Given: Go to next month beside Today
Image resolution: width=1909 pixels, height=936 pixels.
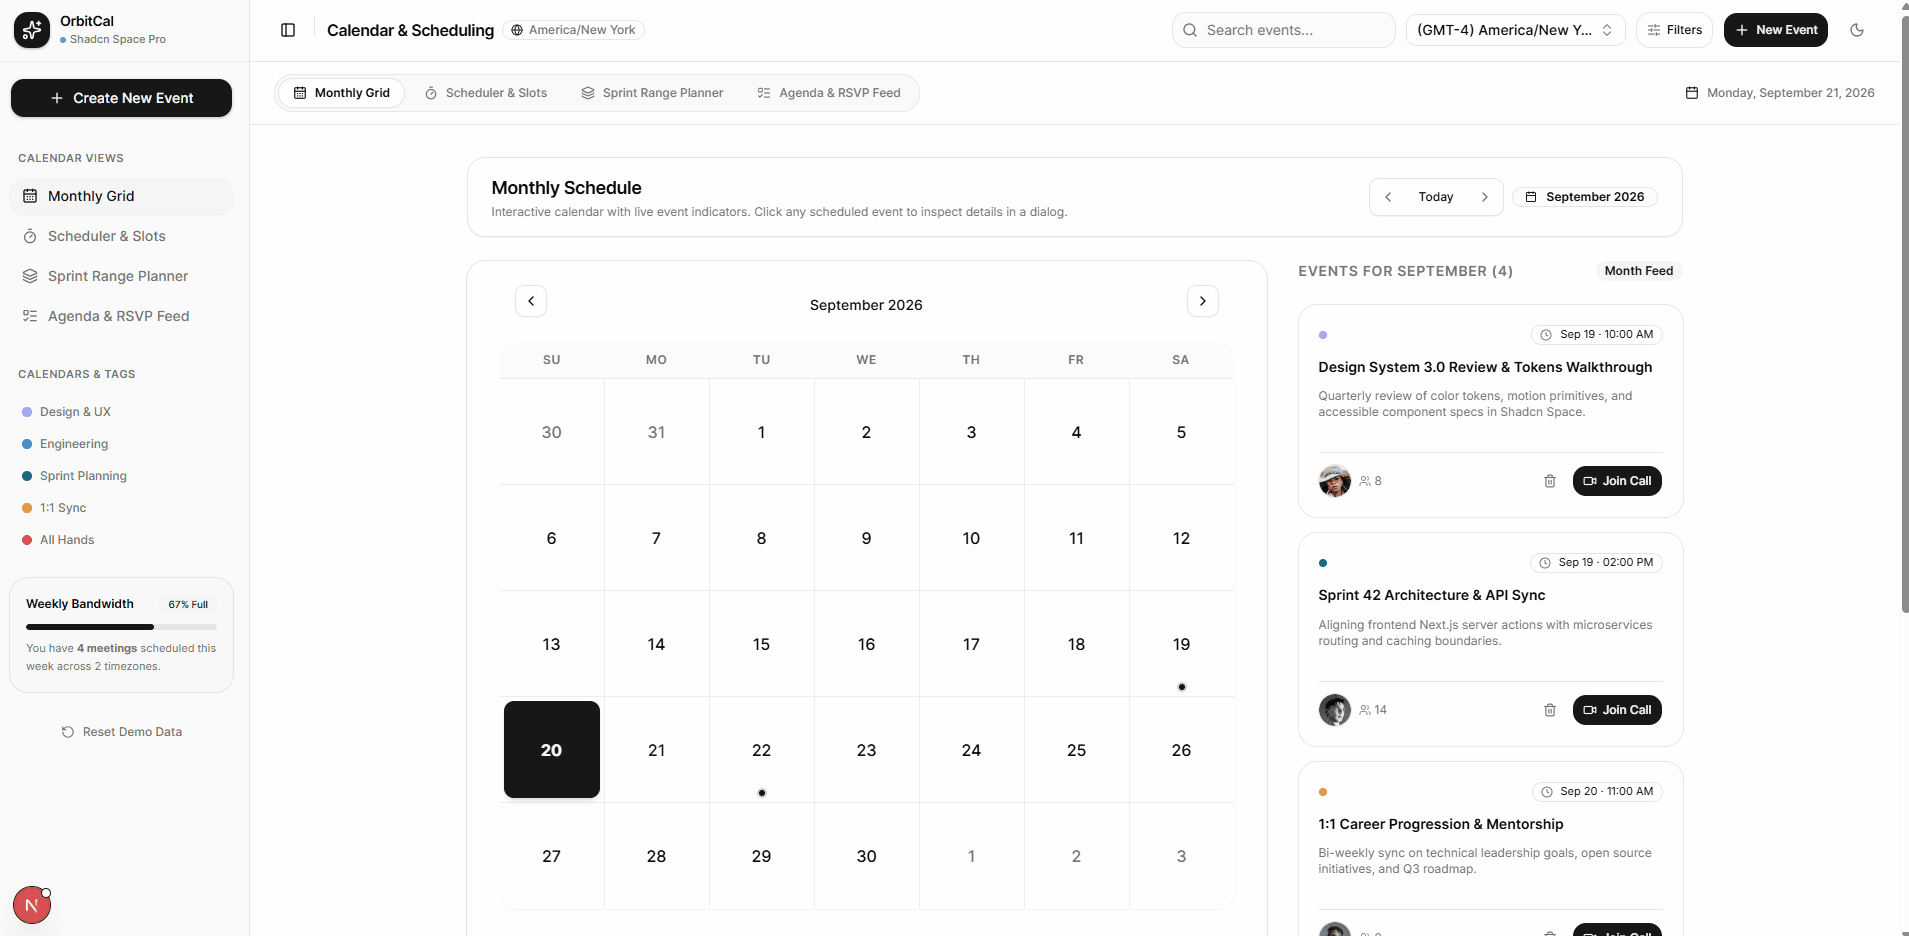Looking at the screenshot, I should tap(1485, 197).
